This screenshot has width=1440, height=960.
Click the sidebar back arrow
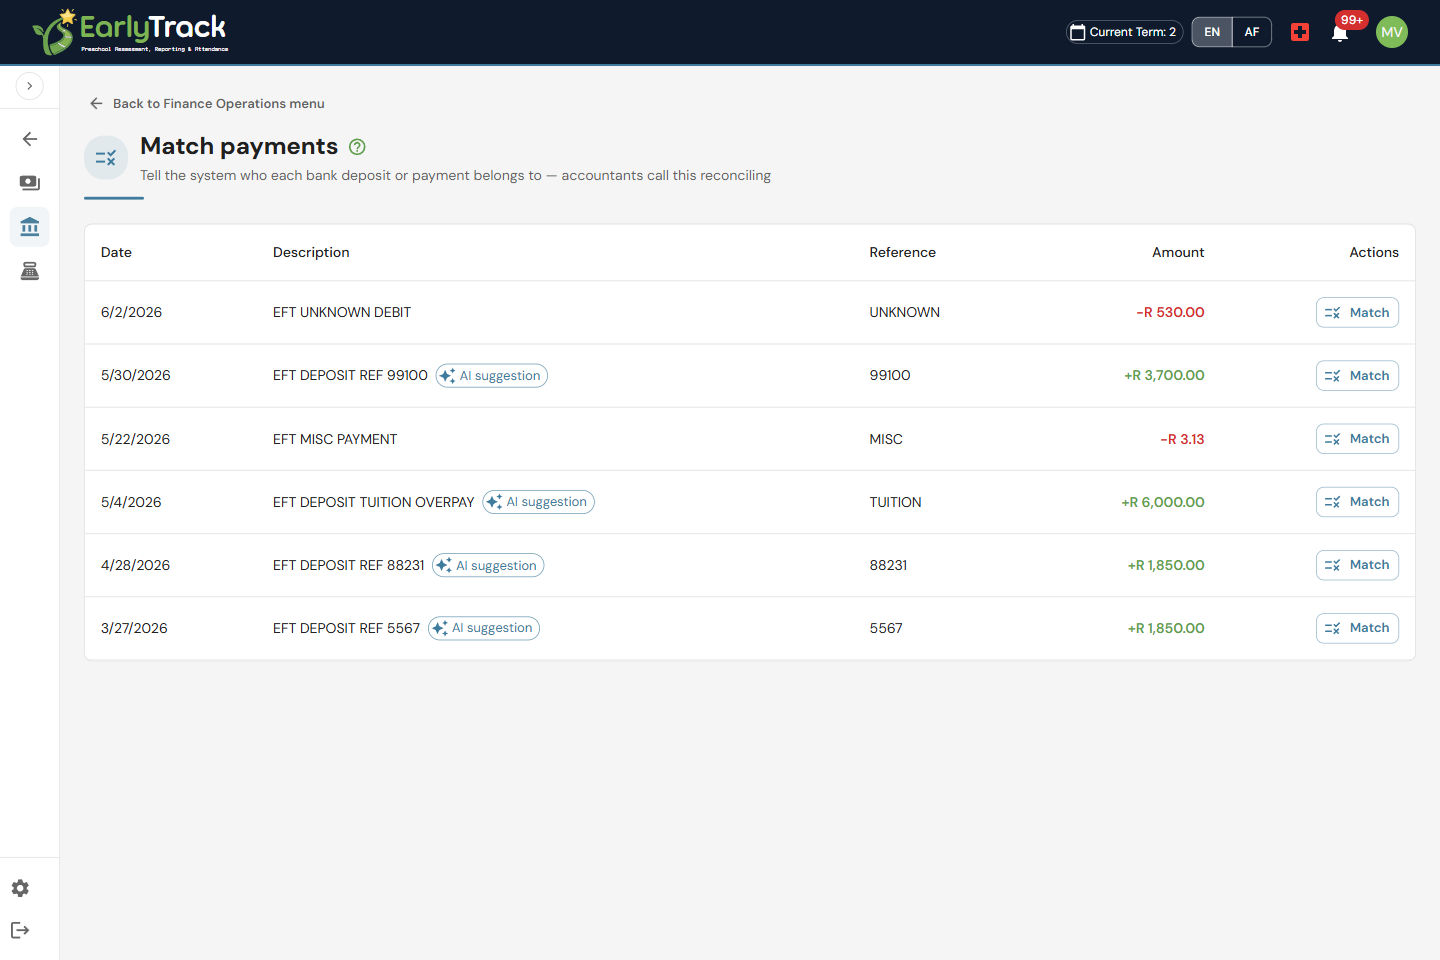click(x=30, y=139)
